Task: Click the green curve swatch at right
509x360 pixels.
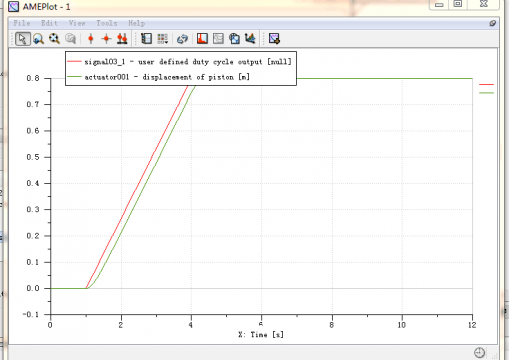Action: click(486, 93)
